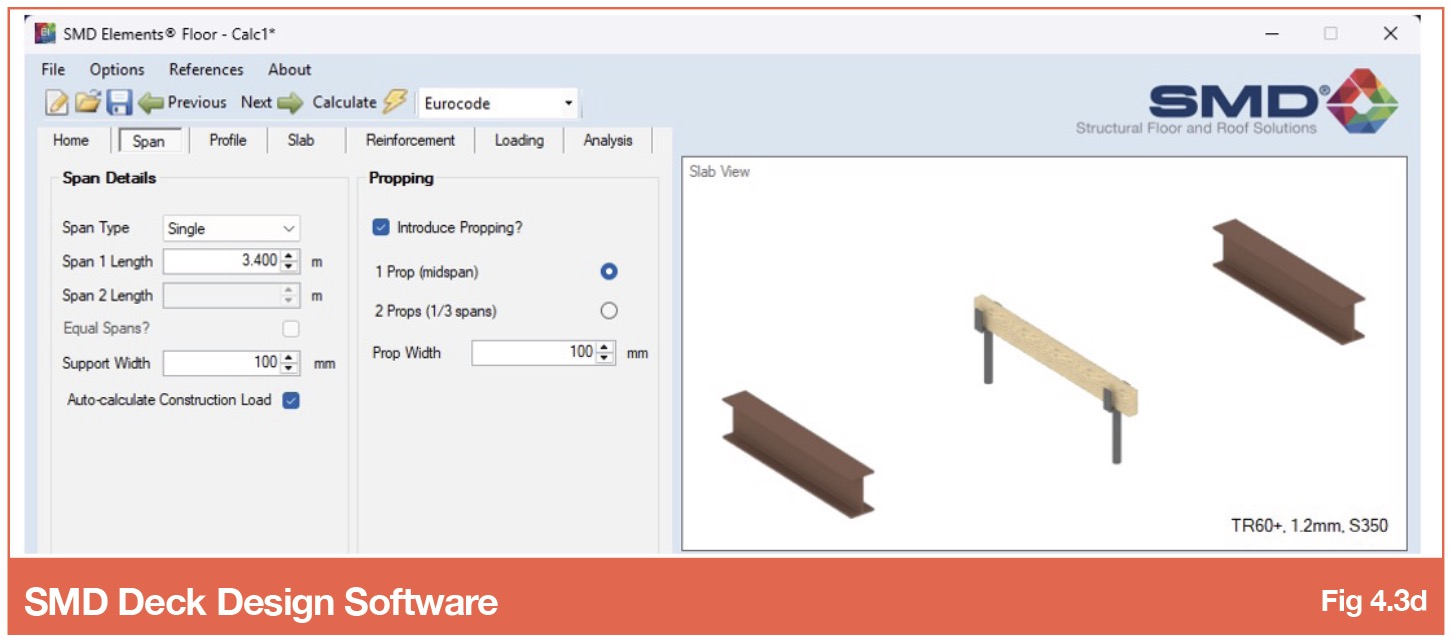1452x644 pixels.
Task: Click the Open folder toolbar icon
Action: (89, 102)
